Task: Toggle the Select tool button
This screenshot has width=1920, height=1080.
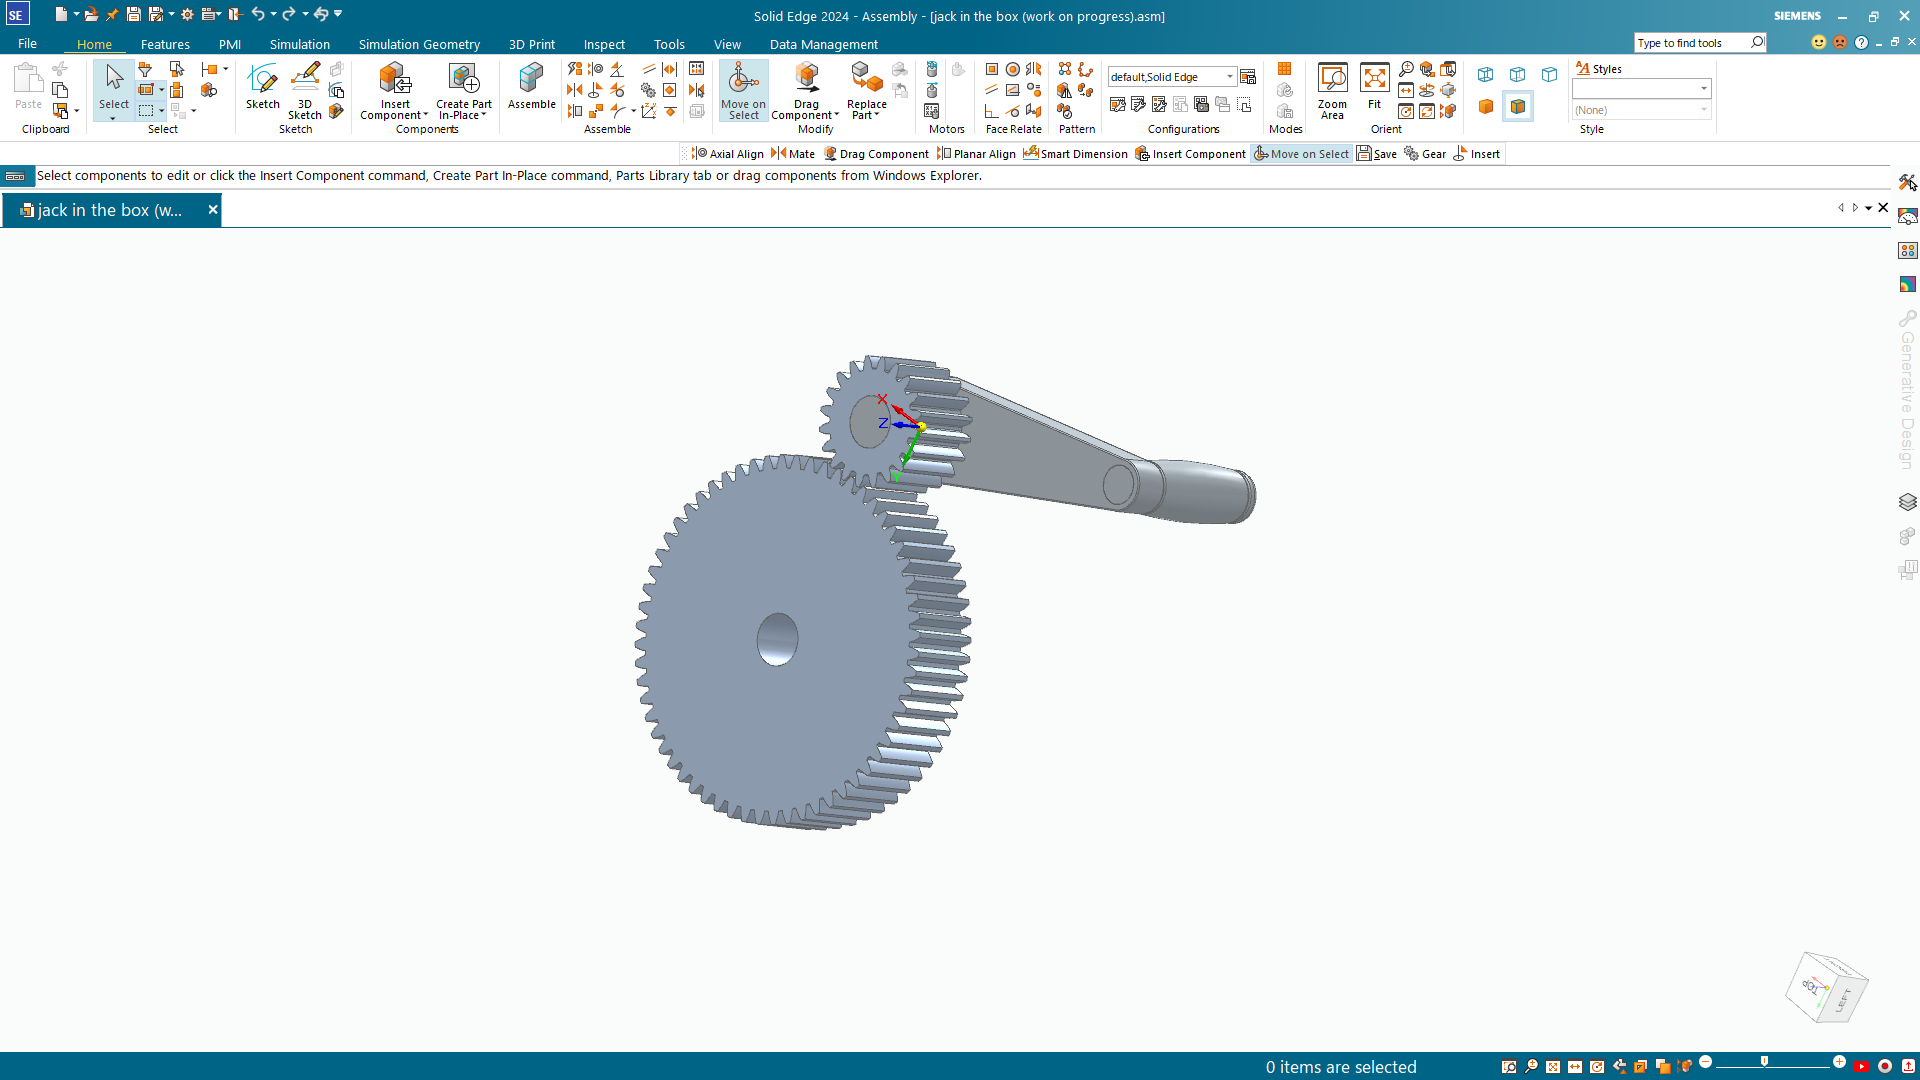Action: tap(114, 82)
